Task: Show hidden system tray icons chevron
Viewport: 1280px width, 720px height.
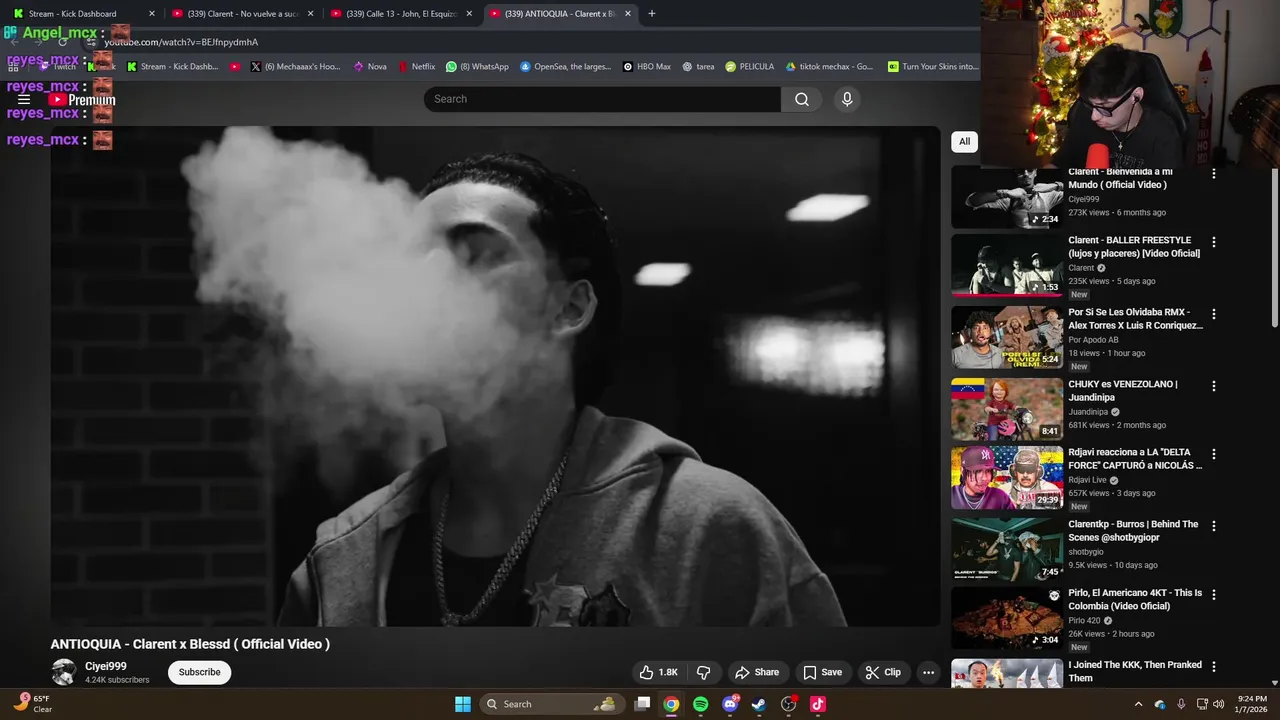Action: (x=1138, y=704)
